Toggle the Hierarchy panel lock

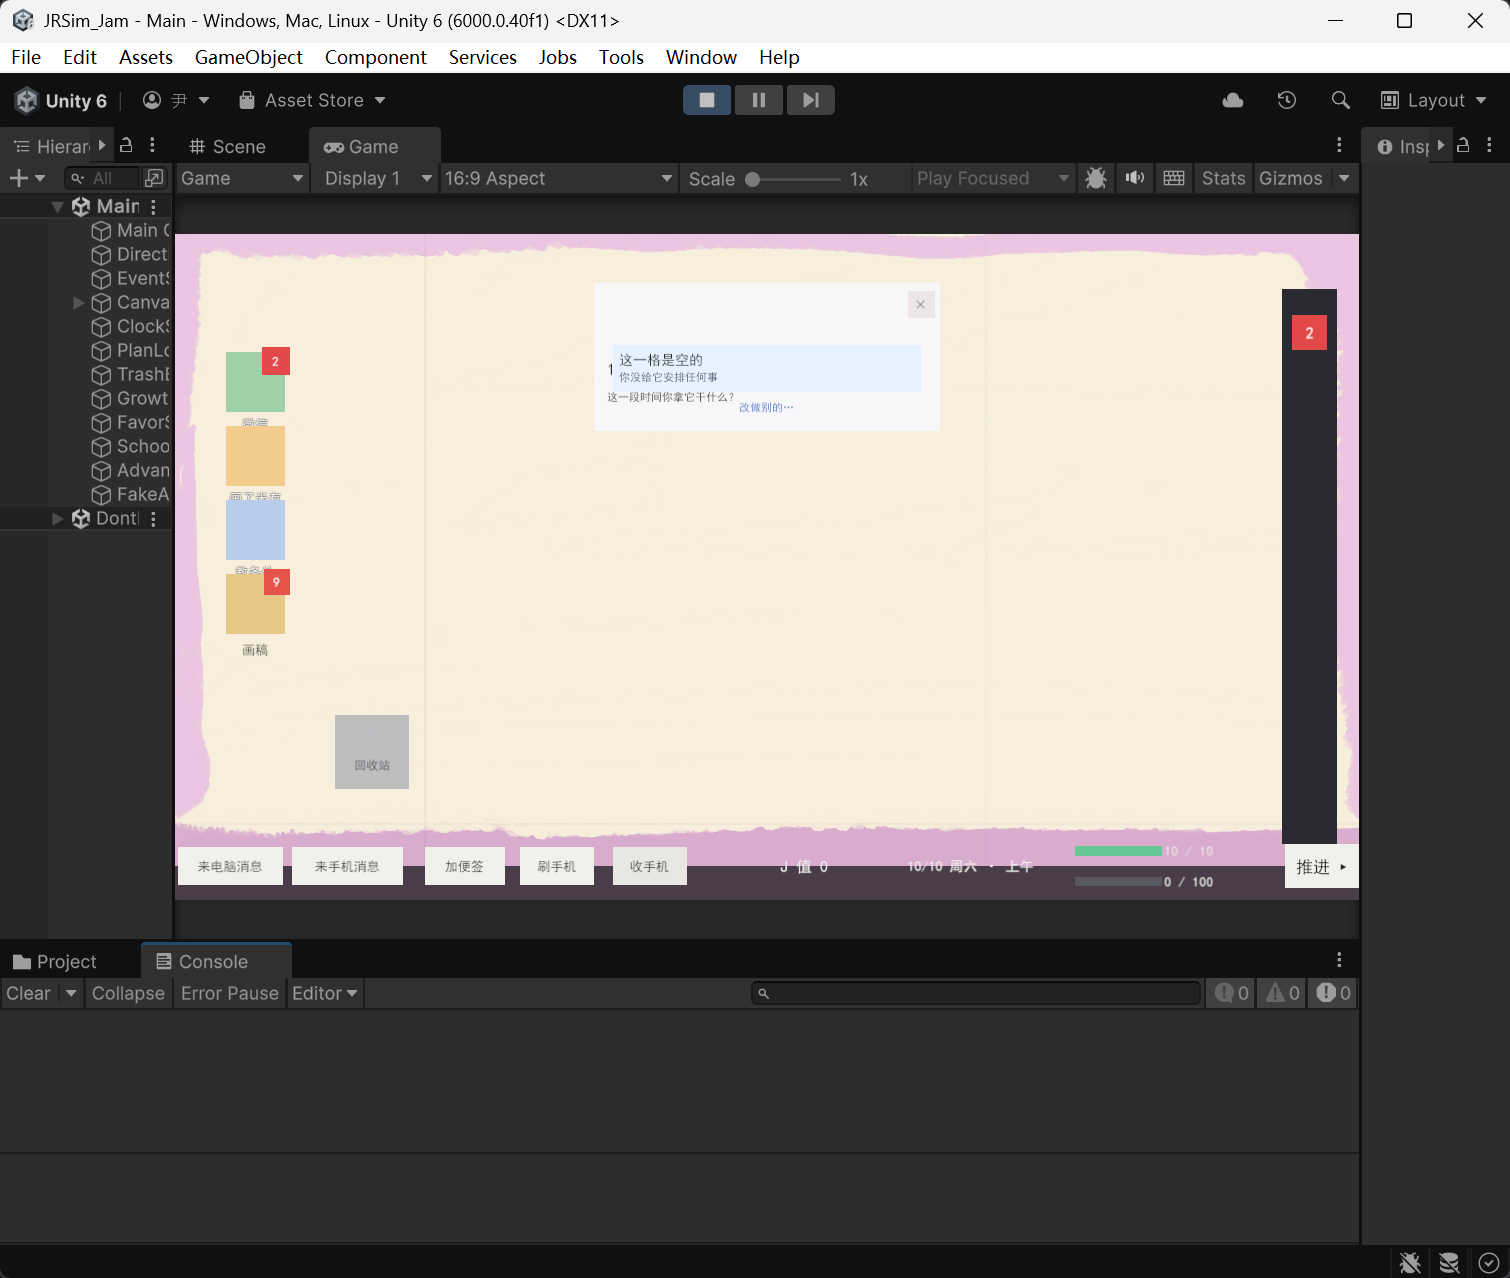pyautogui.click(x=126, y=145)
